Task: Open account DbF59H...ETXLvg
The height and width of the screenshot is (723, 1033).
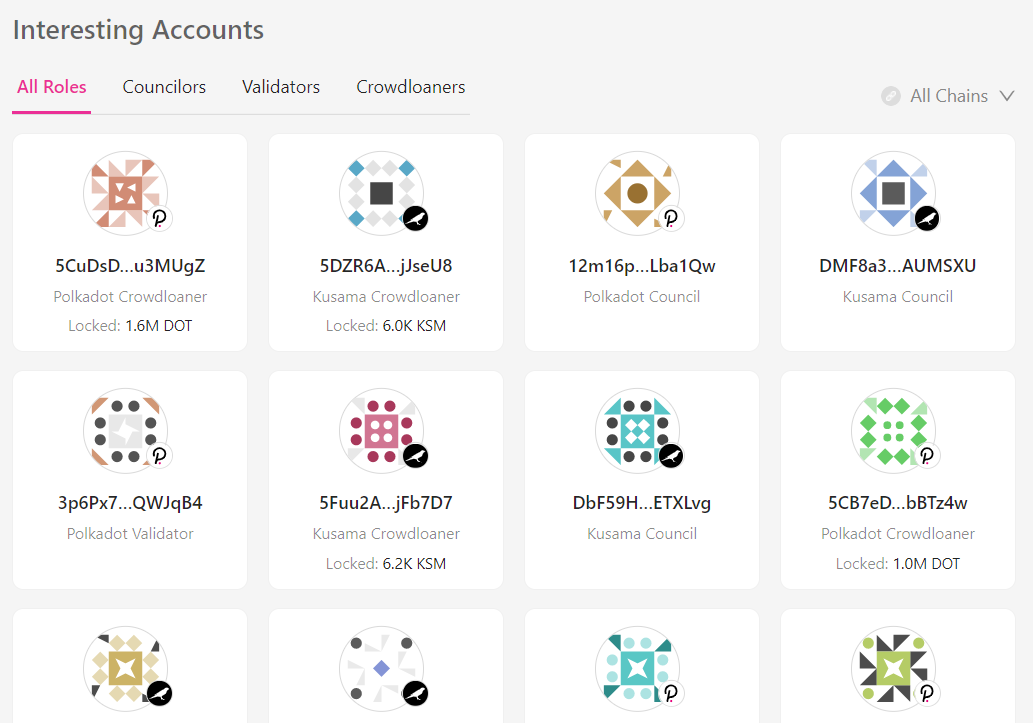Action: coord(642,503)
